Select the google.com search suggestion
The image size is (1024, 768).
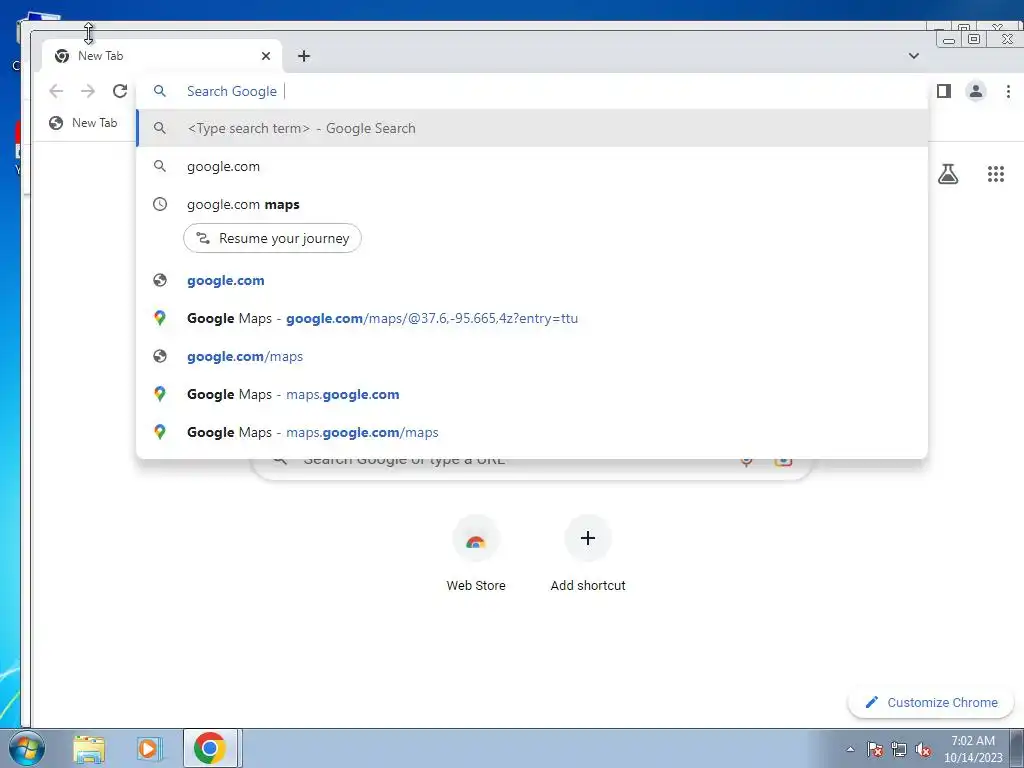pyautogui.click(x=532, y=167)
